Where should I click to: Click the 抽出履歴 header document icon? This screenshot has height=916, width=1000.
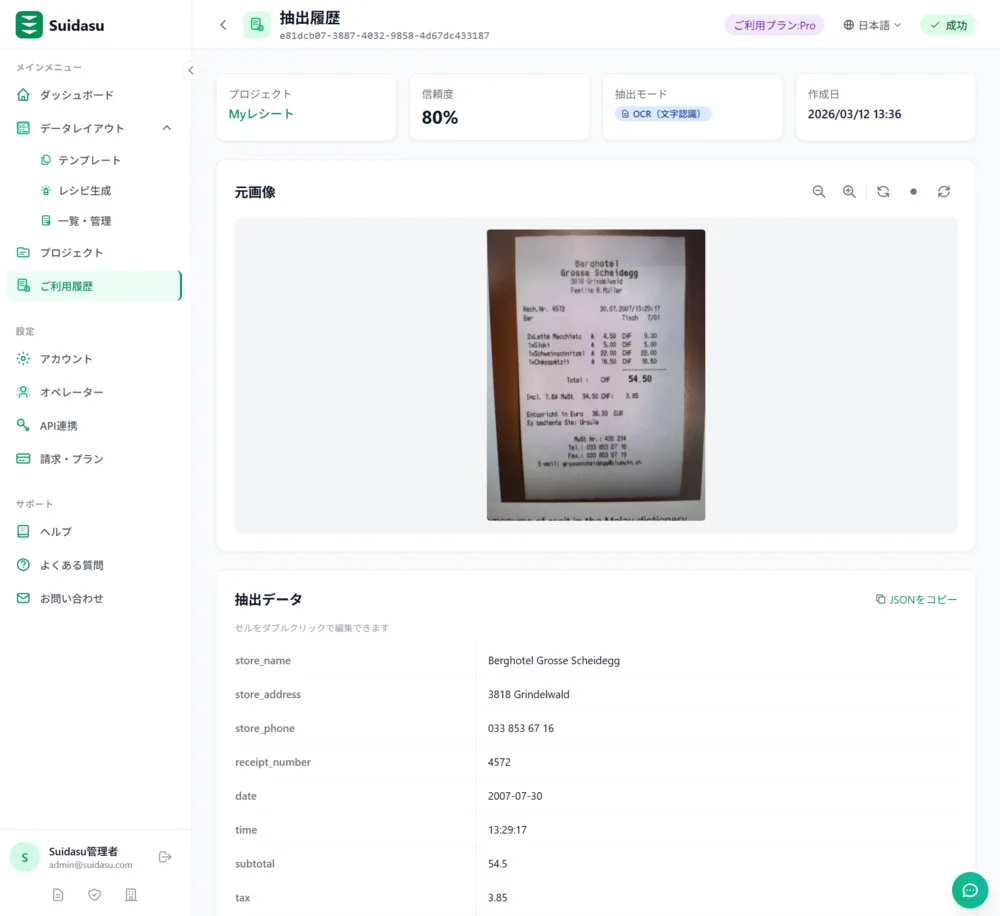[x=256, y=25]
